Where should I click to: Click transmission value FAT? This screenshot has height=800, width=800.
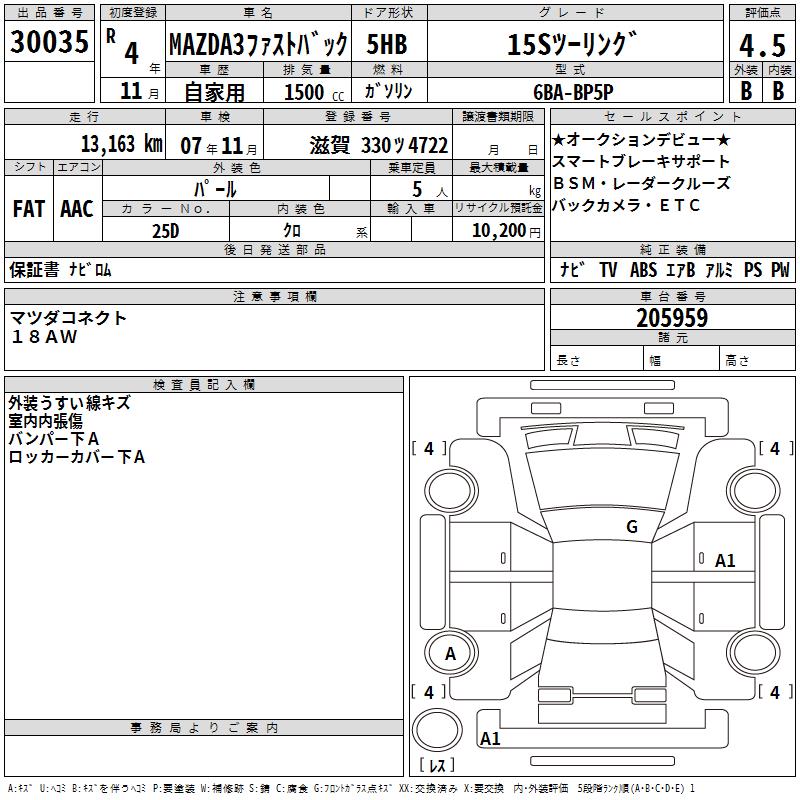pyautogui.click(x=29, y=209)
